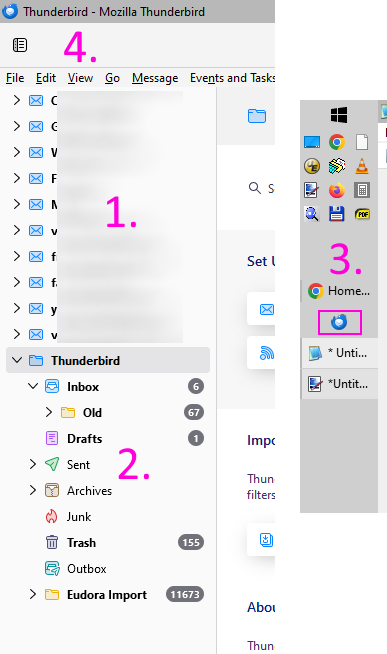Click the blank document quick launch icon
This screenshot has height=654, width=387.
pyautogui.click(x=362, y=142)
